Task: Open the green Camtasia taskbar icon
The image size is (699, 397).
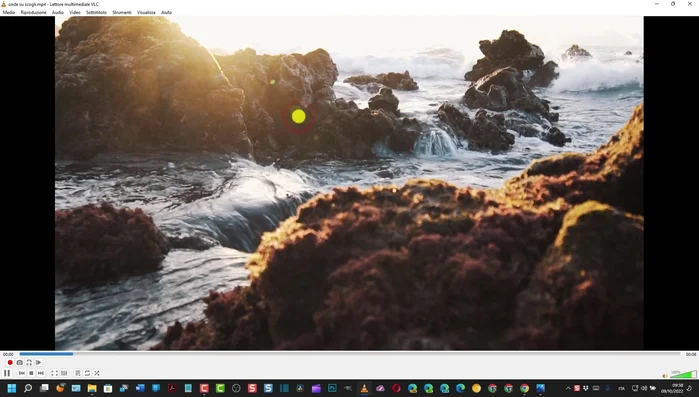Action: point(220,389)
